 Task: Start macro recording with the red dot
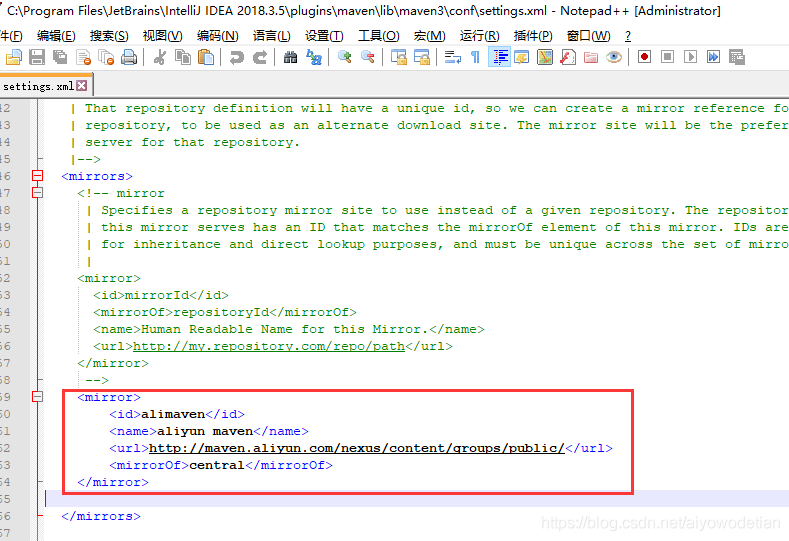click(644, 57)
